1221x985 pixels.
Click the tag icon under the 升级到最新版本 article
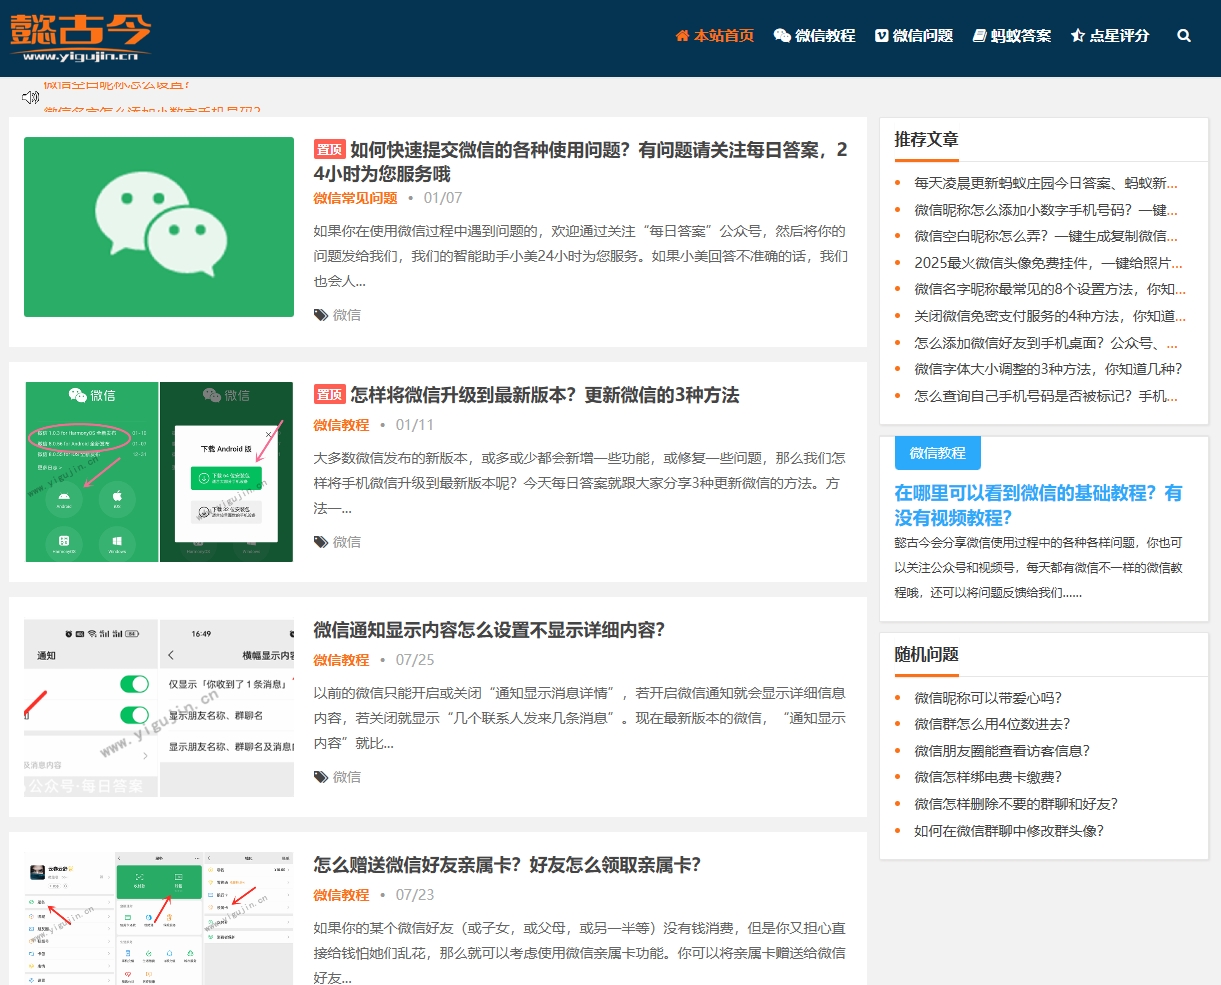point(321,542)
